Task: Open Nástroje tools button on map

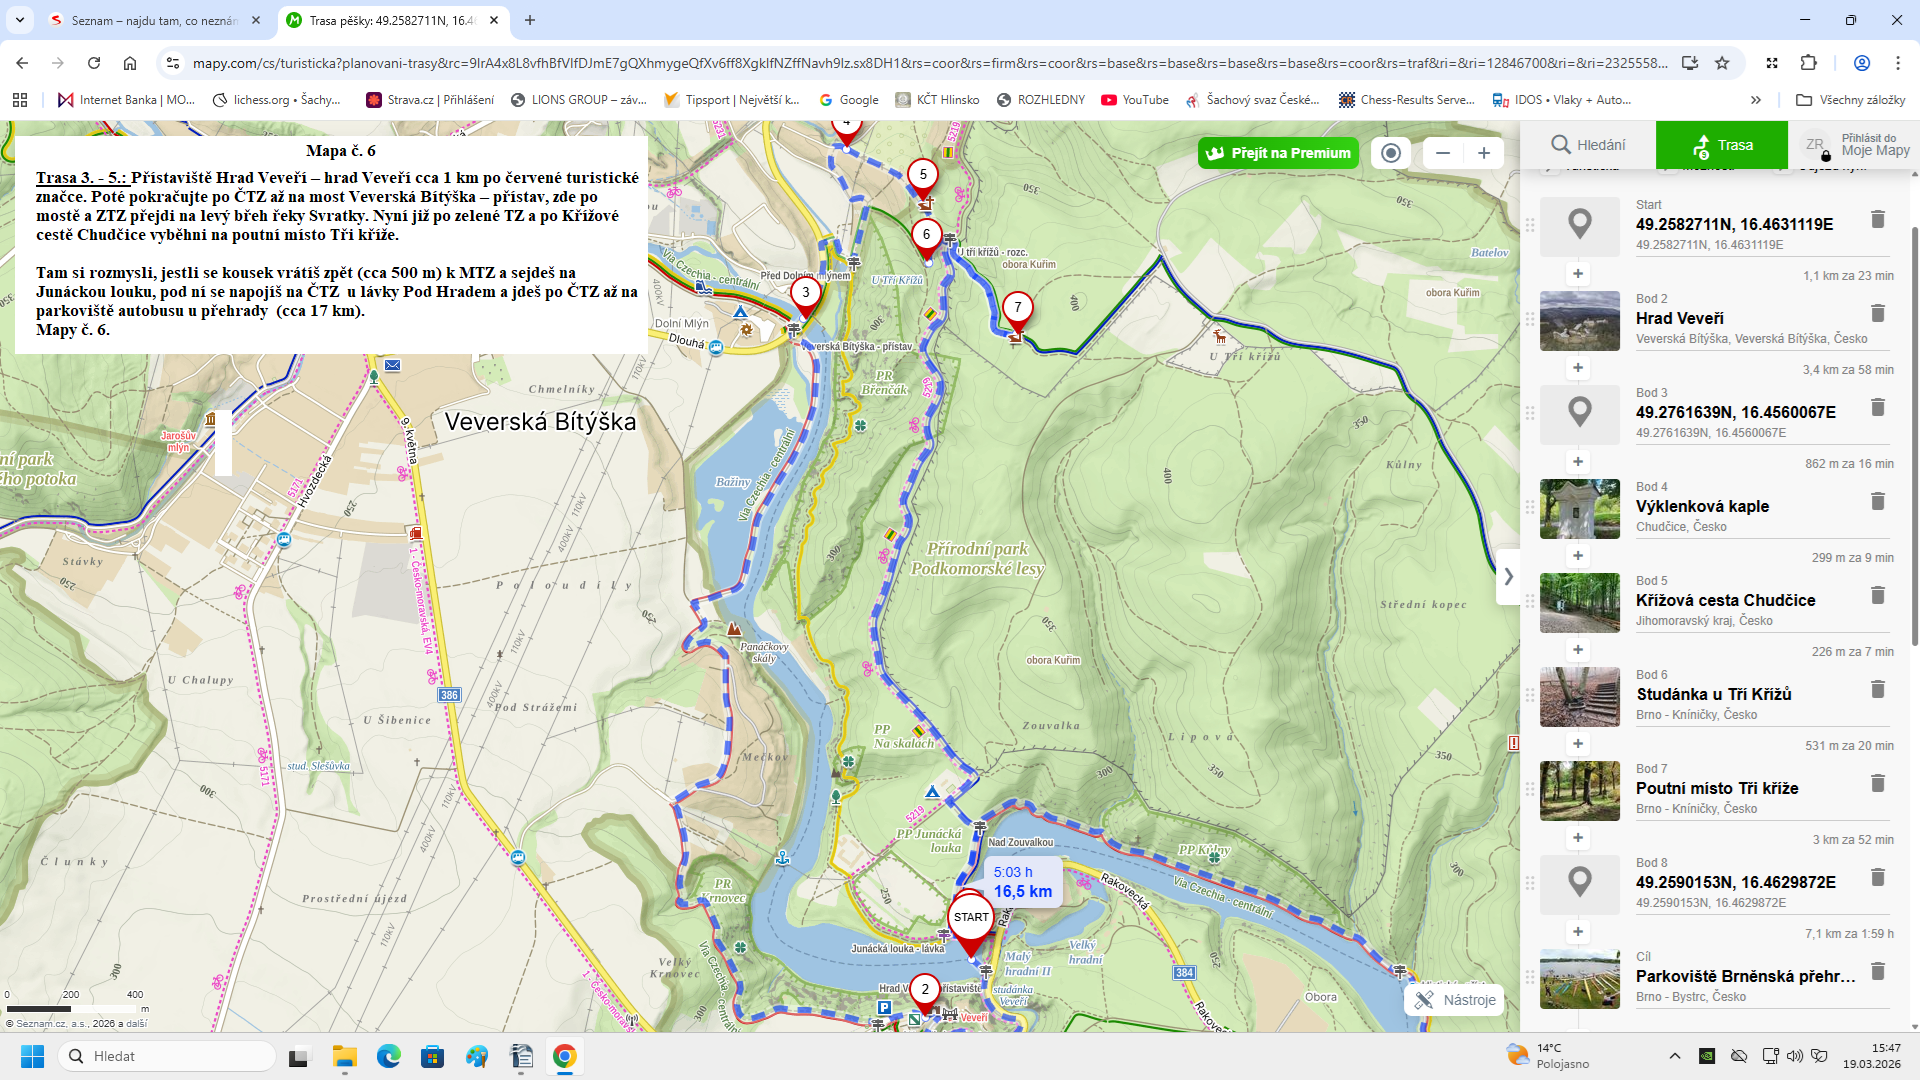Action: tap(1455, 1000)
